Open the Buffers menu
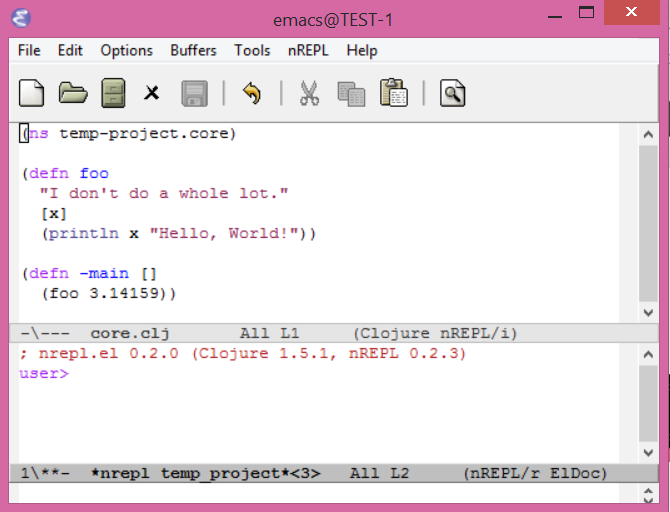 coord(193,50)
